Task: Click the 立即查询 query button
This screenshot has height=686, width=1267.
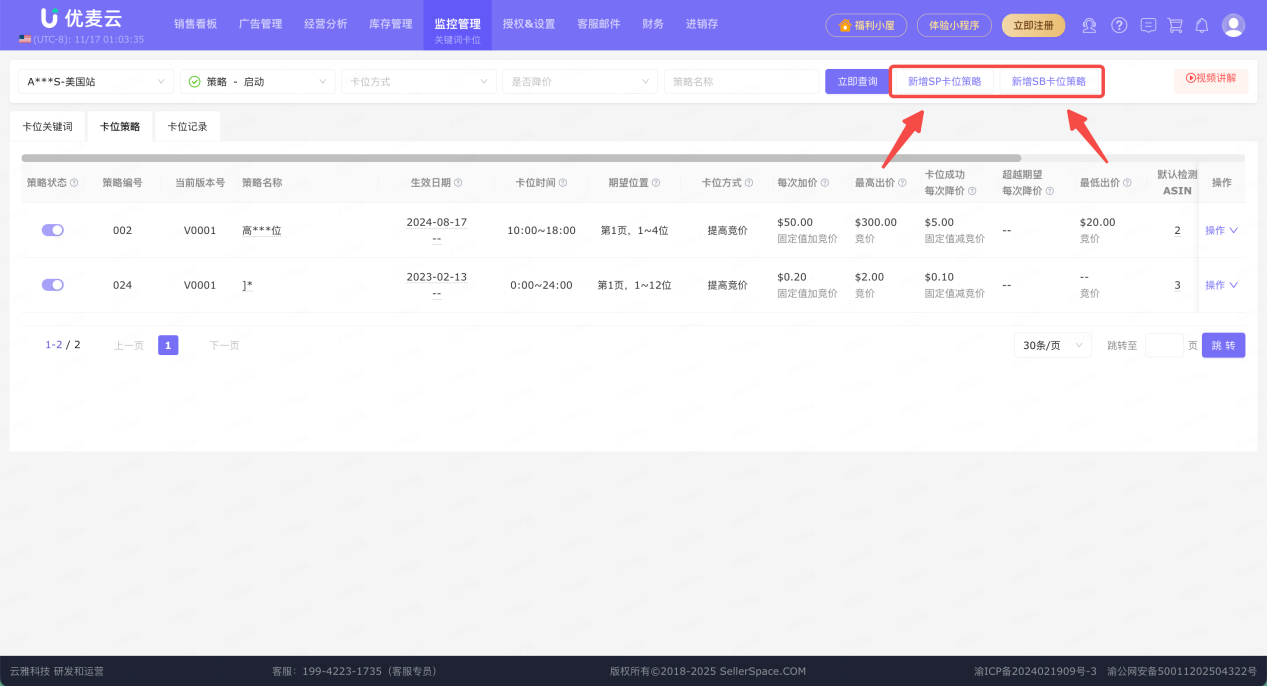Action: tap(857, 81)
